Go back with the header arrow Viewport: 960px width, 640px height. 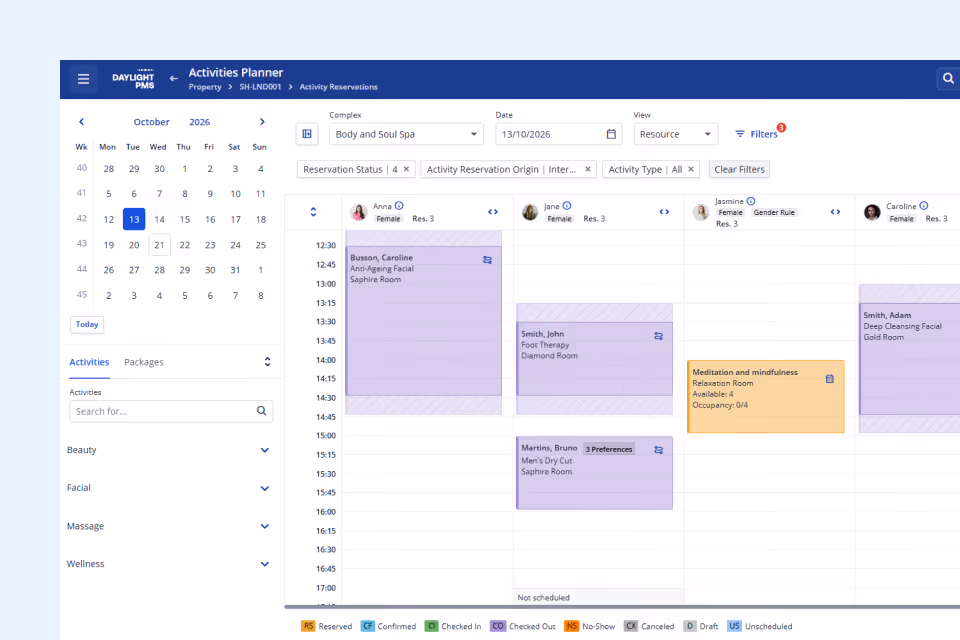[x=174, y=78]
